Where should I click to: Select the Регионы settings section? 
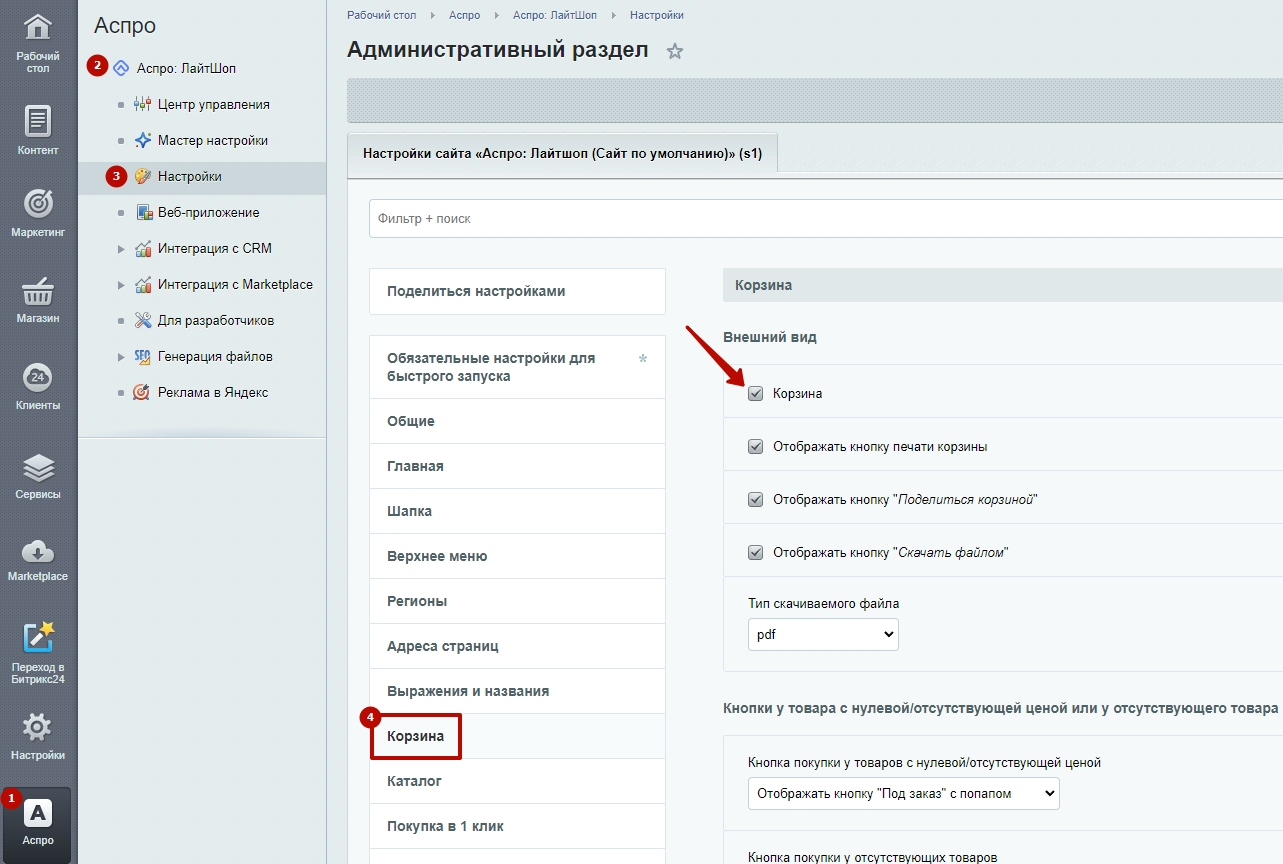click(x=517, y=601)
